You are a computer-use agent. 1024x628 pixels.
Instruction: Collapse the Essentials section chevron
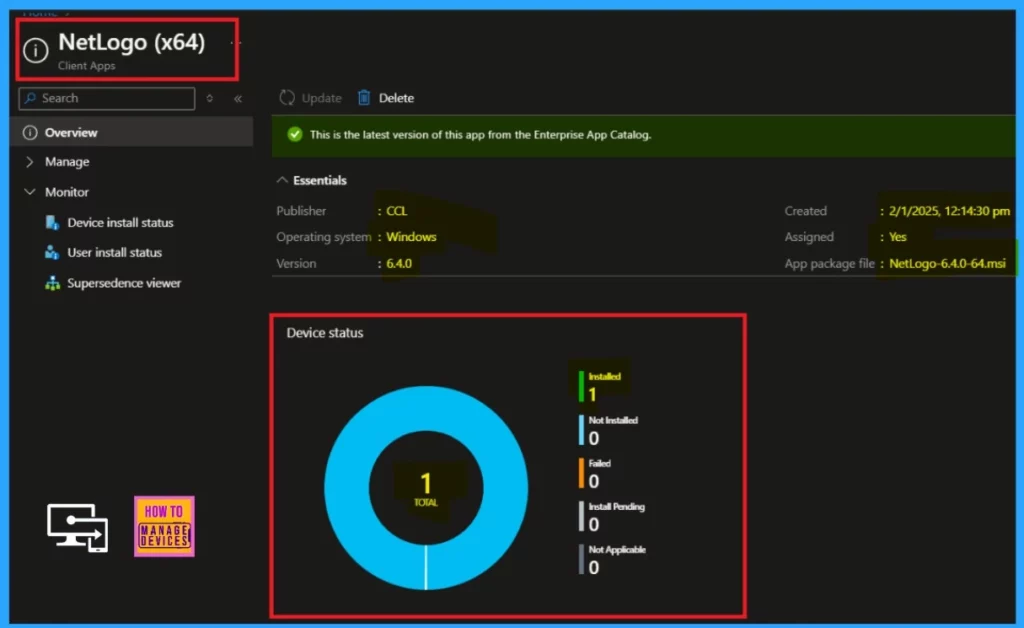pos(282,180)
